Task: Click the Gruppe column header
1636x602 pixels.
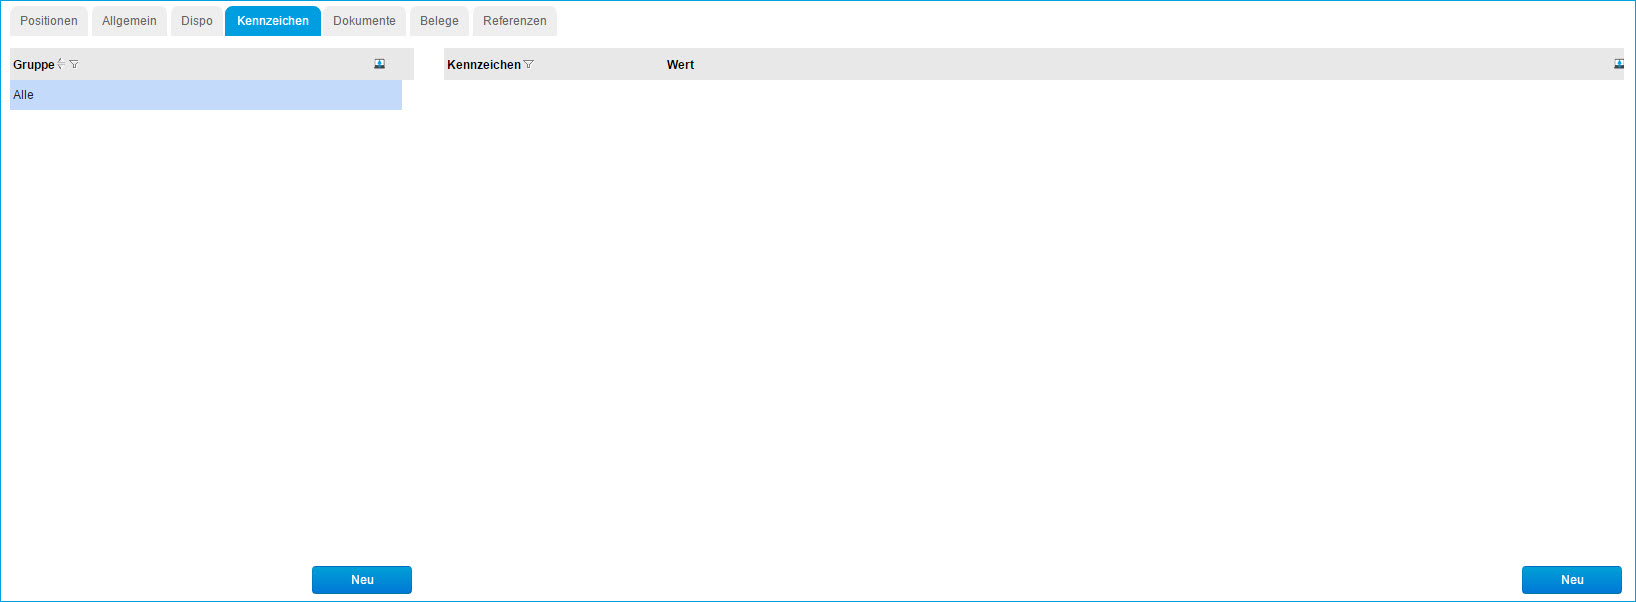Action: pos(34,65)
